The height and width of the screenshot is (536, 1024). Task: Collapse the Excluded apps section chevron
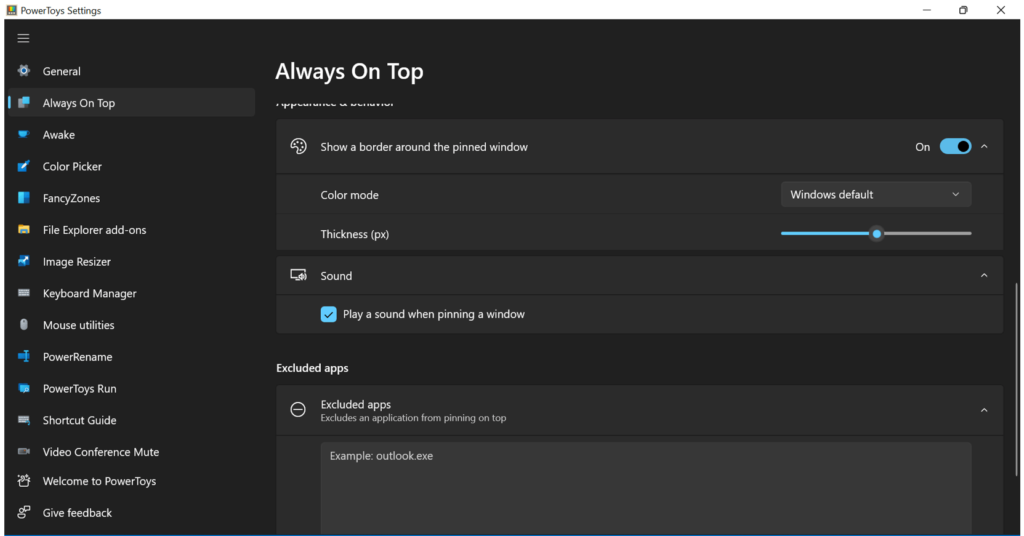984,410
